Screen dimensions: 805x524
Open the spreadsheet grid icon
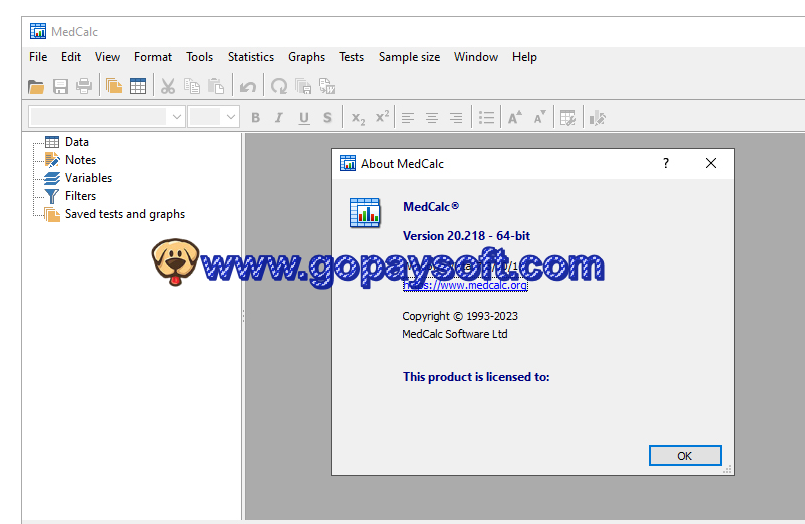[138, 86]
